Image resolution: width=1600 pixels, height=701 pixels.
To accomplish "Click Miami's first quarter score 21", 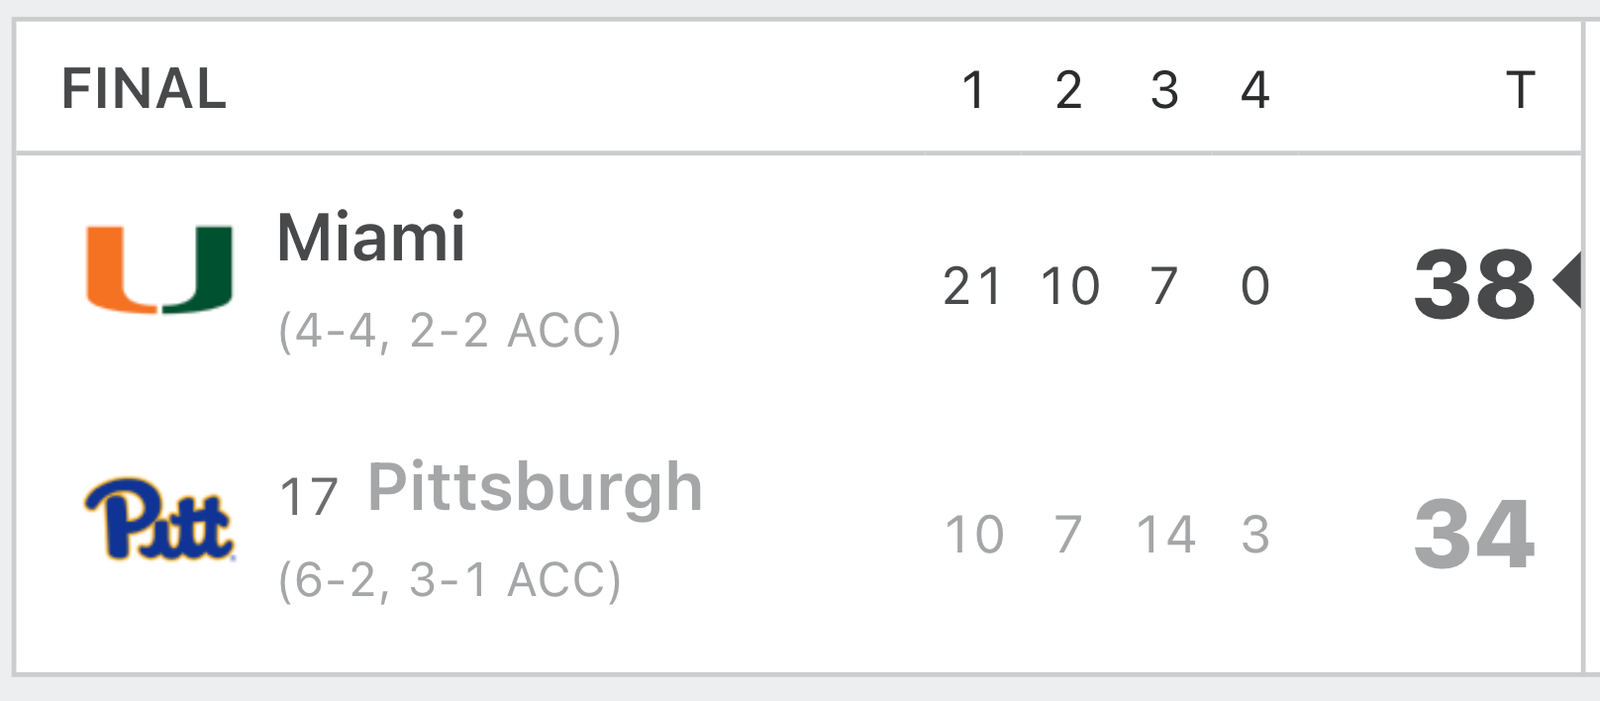I will coord(973,287).
